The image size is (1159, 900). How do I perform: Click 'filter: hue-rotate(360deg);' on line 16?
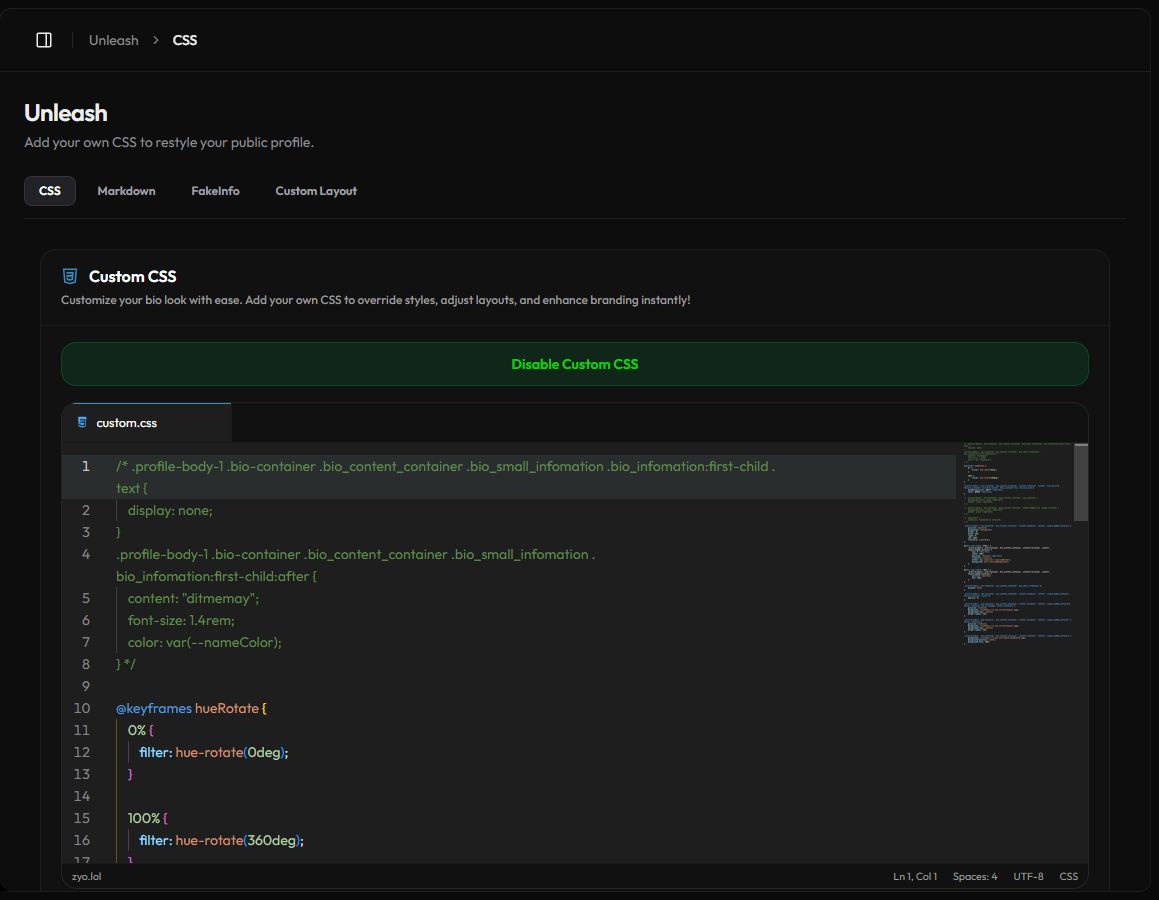point(222,839)
